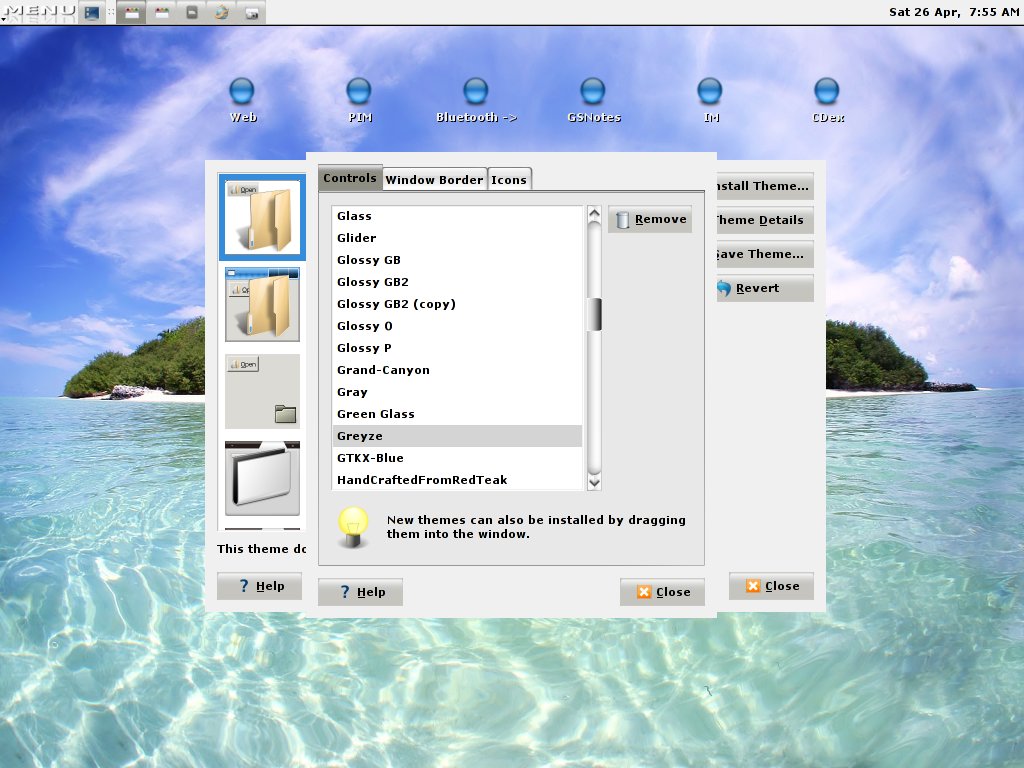This screenshot has height=768, width=1024.
Task: Select the Glossy P theme
Action: [457, 348]
